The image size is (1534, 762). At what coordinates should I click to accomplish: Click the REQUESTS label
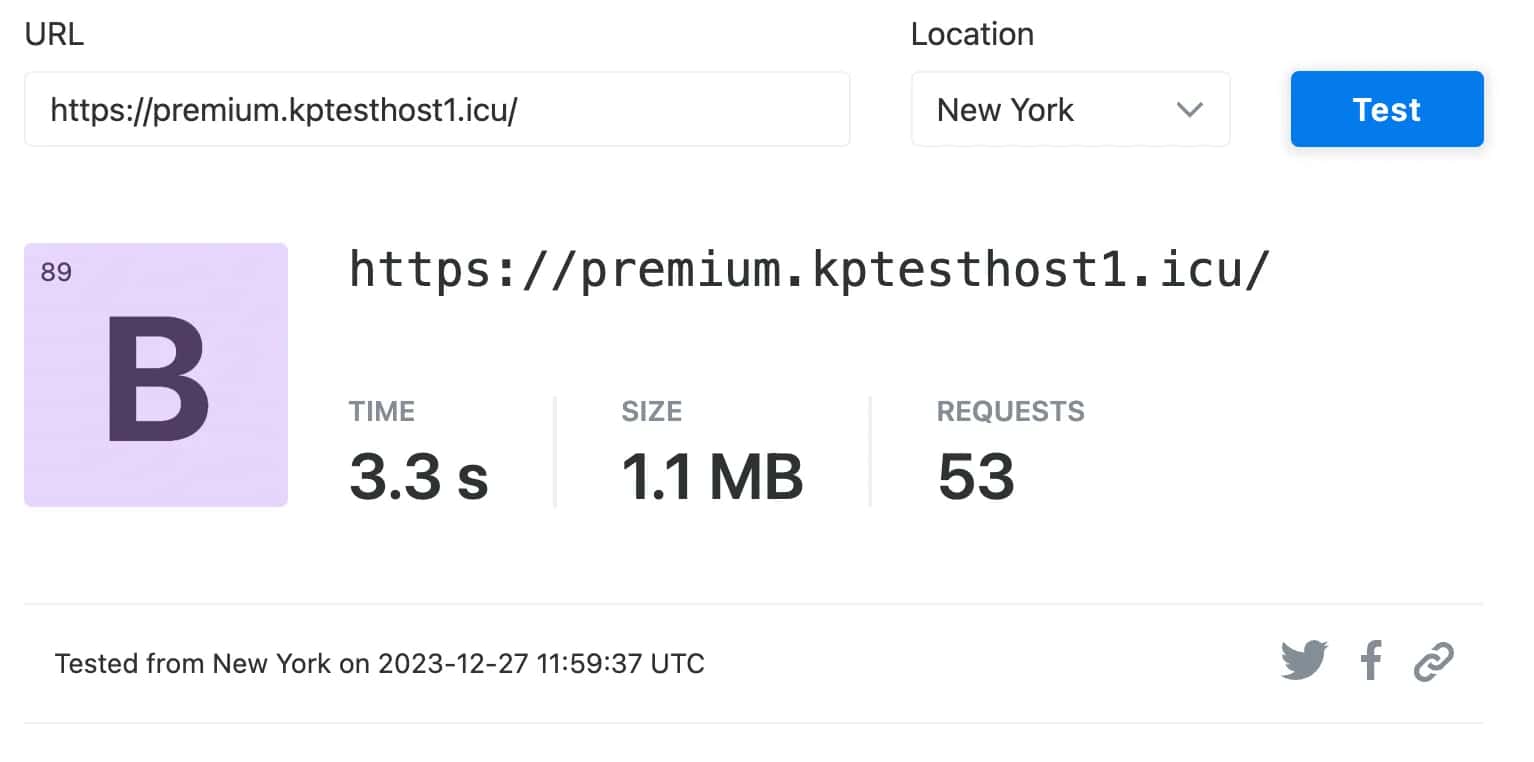coord(1010,411)
